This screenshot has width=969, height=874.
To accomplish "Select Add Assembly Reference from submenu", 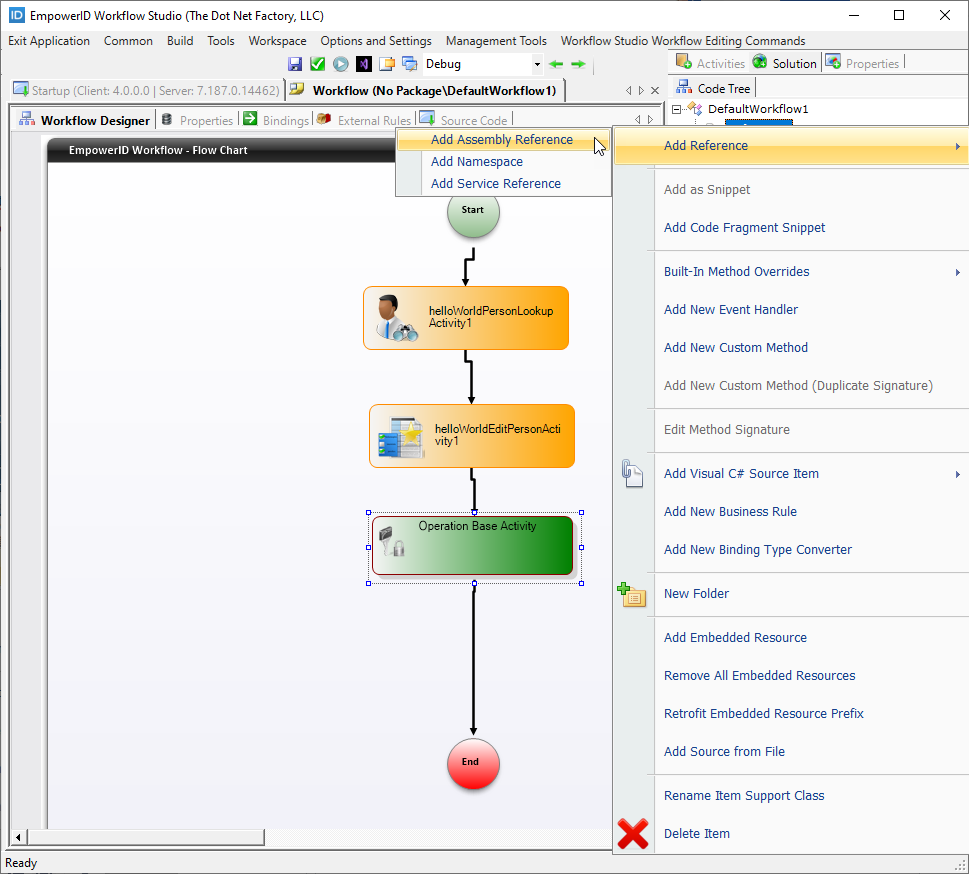I will (x=502, y=140).
